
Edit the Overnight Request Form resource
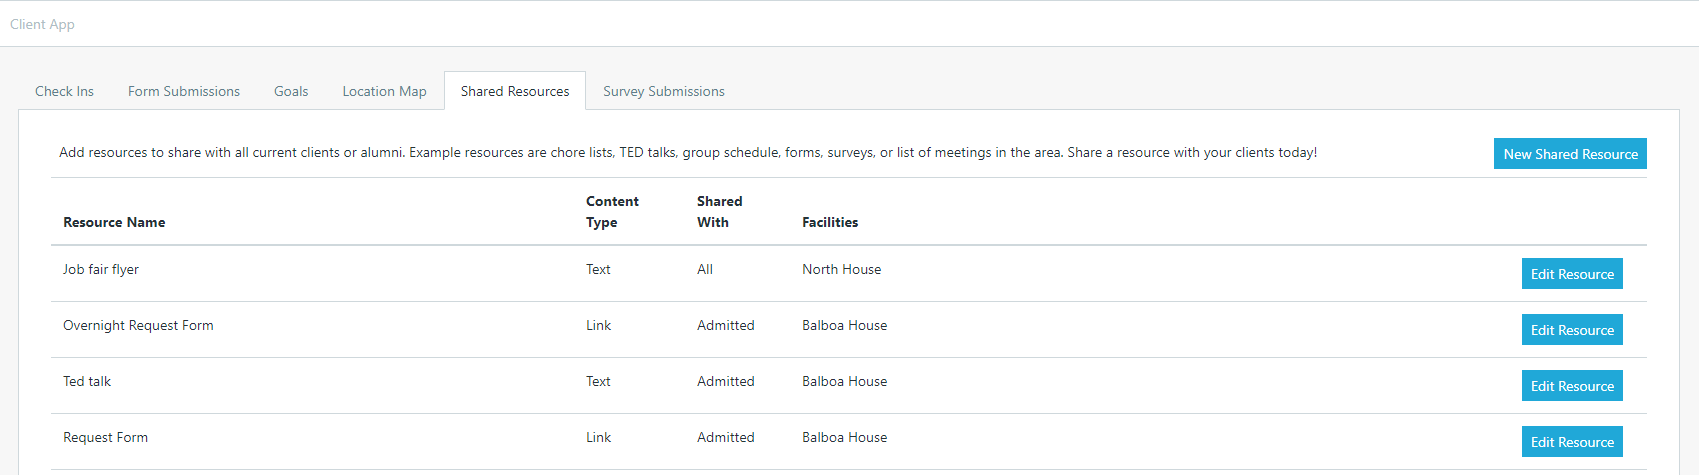[1572, 330]
